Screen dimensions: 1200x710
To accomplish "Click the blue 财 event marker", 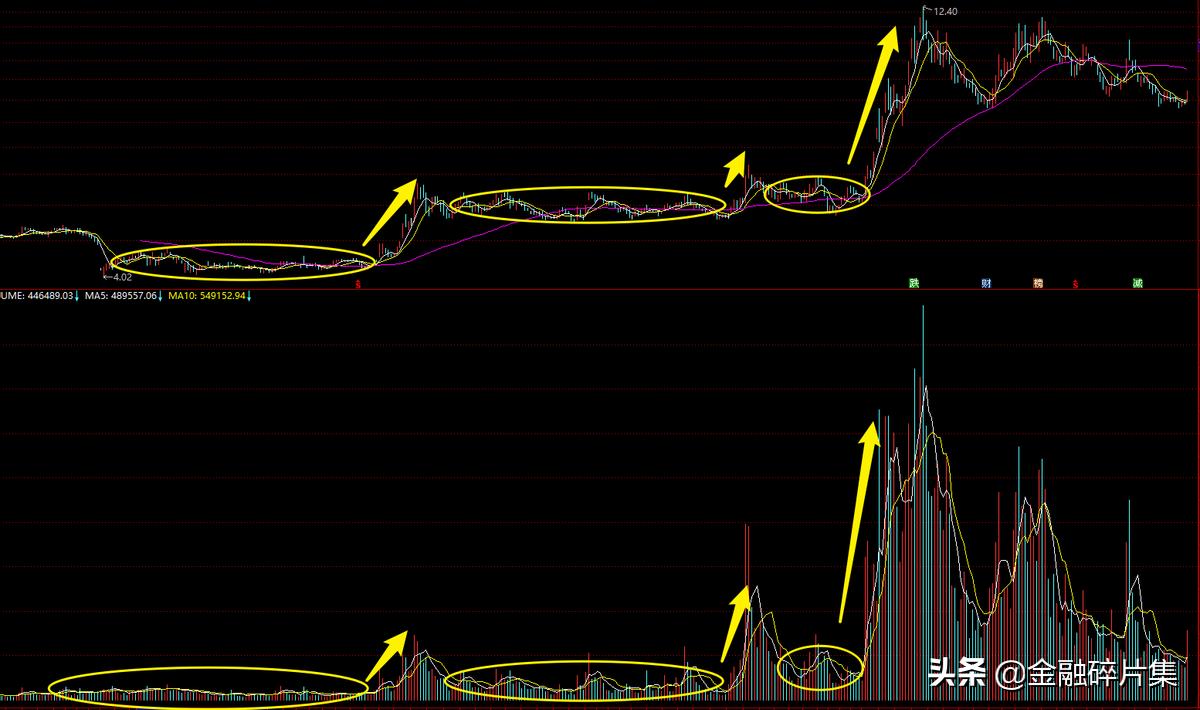I will coord(987,284).
